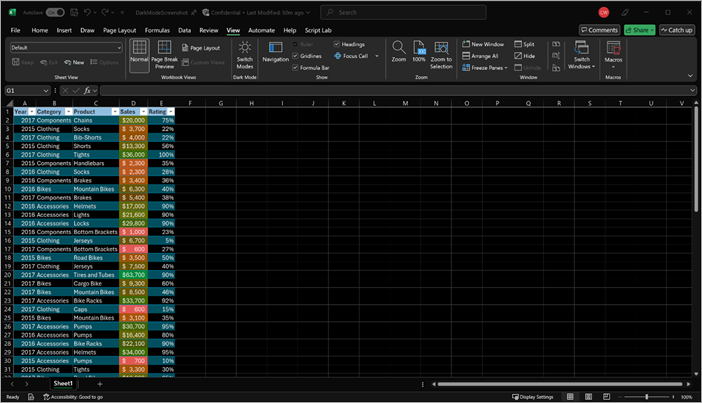Click the Catch up button
The width and height of the screenshot is (702, 403).
677,30
